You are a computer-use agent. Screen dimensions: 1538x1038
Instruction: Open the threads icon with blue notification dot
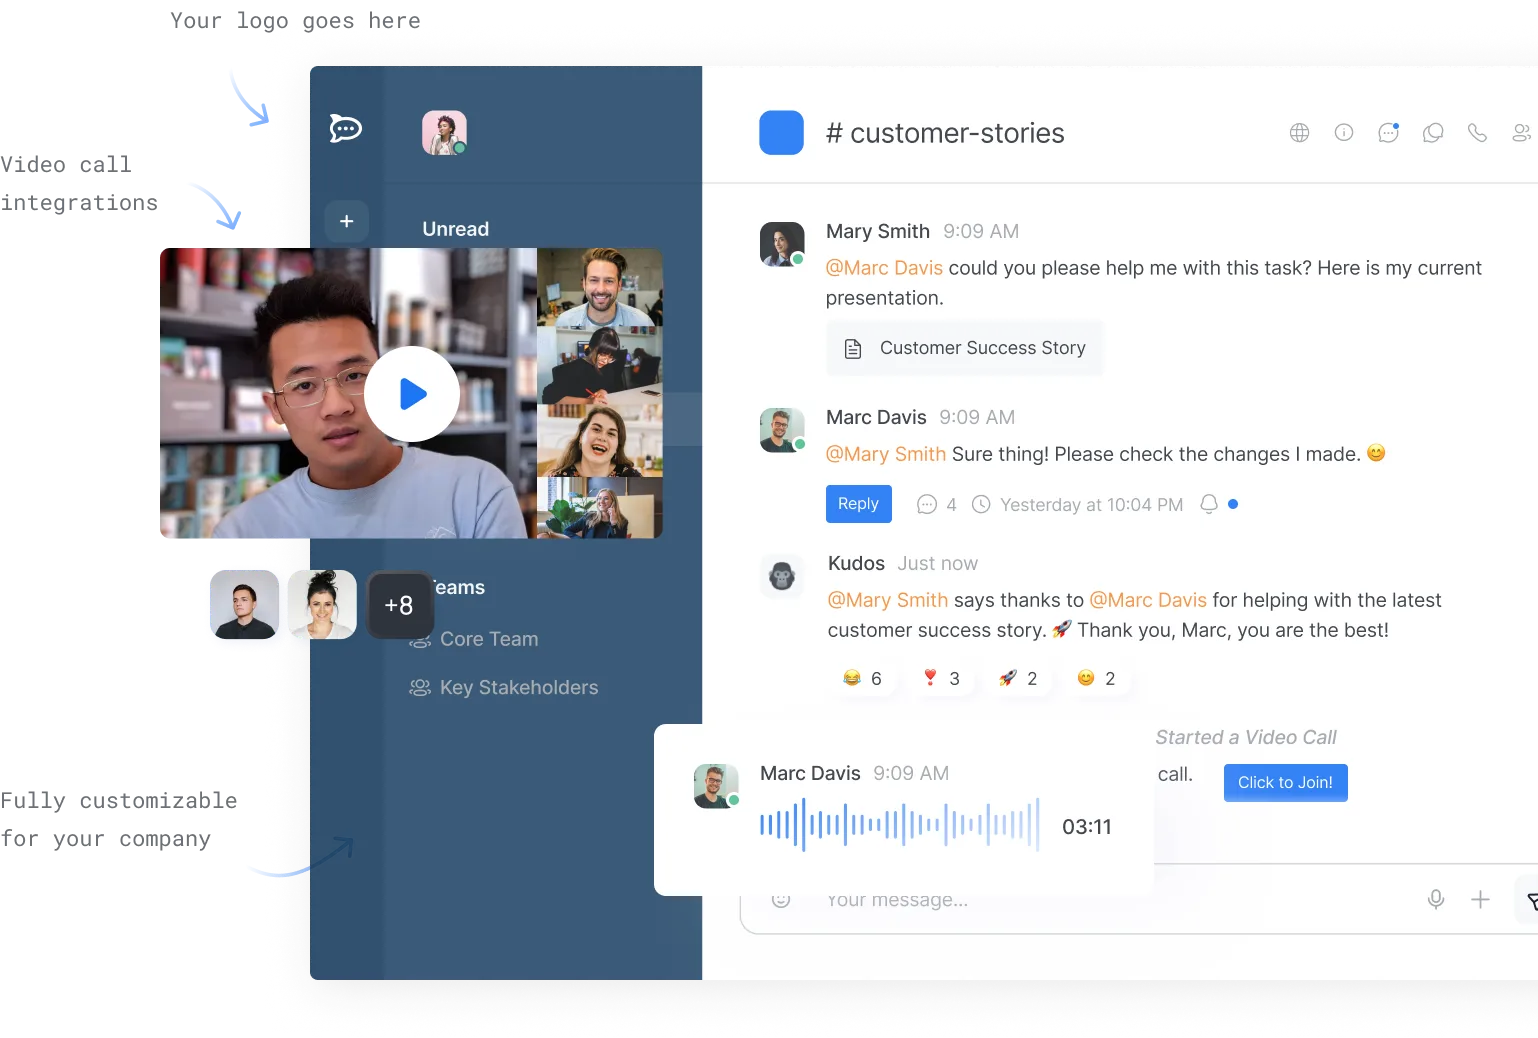1388,132
